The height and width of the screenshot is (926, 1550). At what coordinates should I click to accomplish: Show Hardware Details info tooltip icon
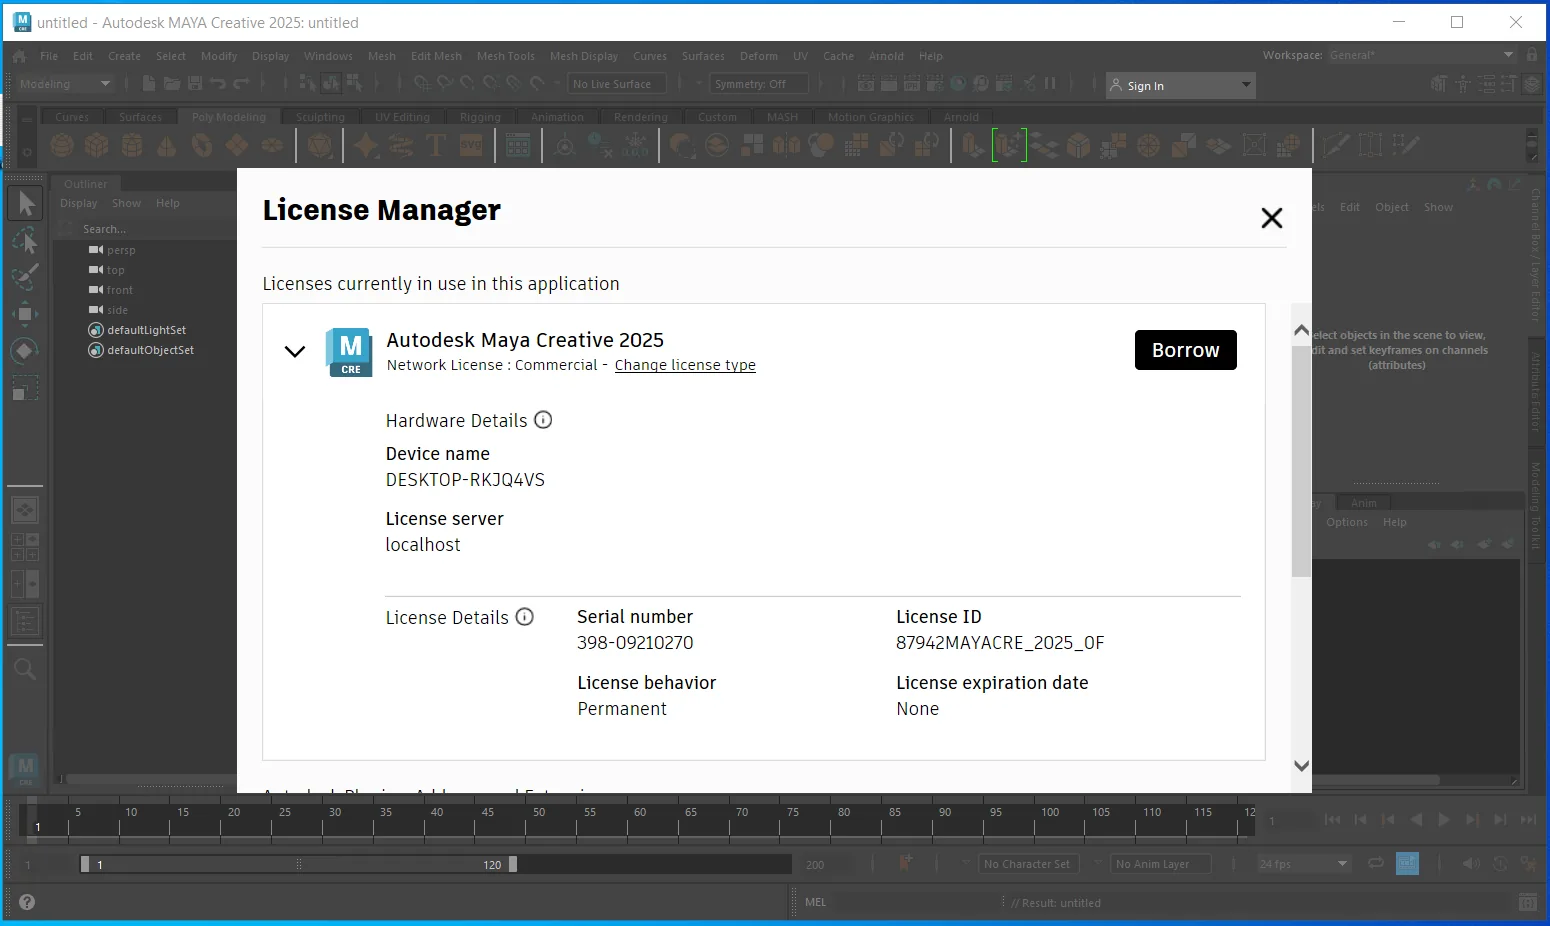coord(543,420)
